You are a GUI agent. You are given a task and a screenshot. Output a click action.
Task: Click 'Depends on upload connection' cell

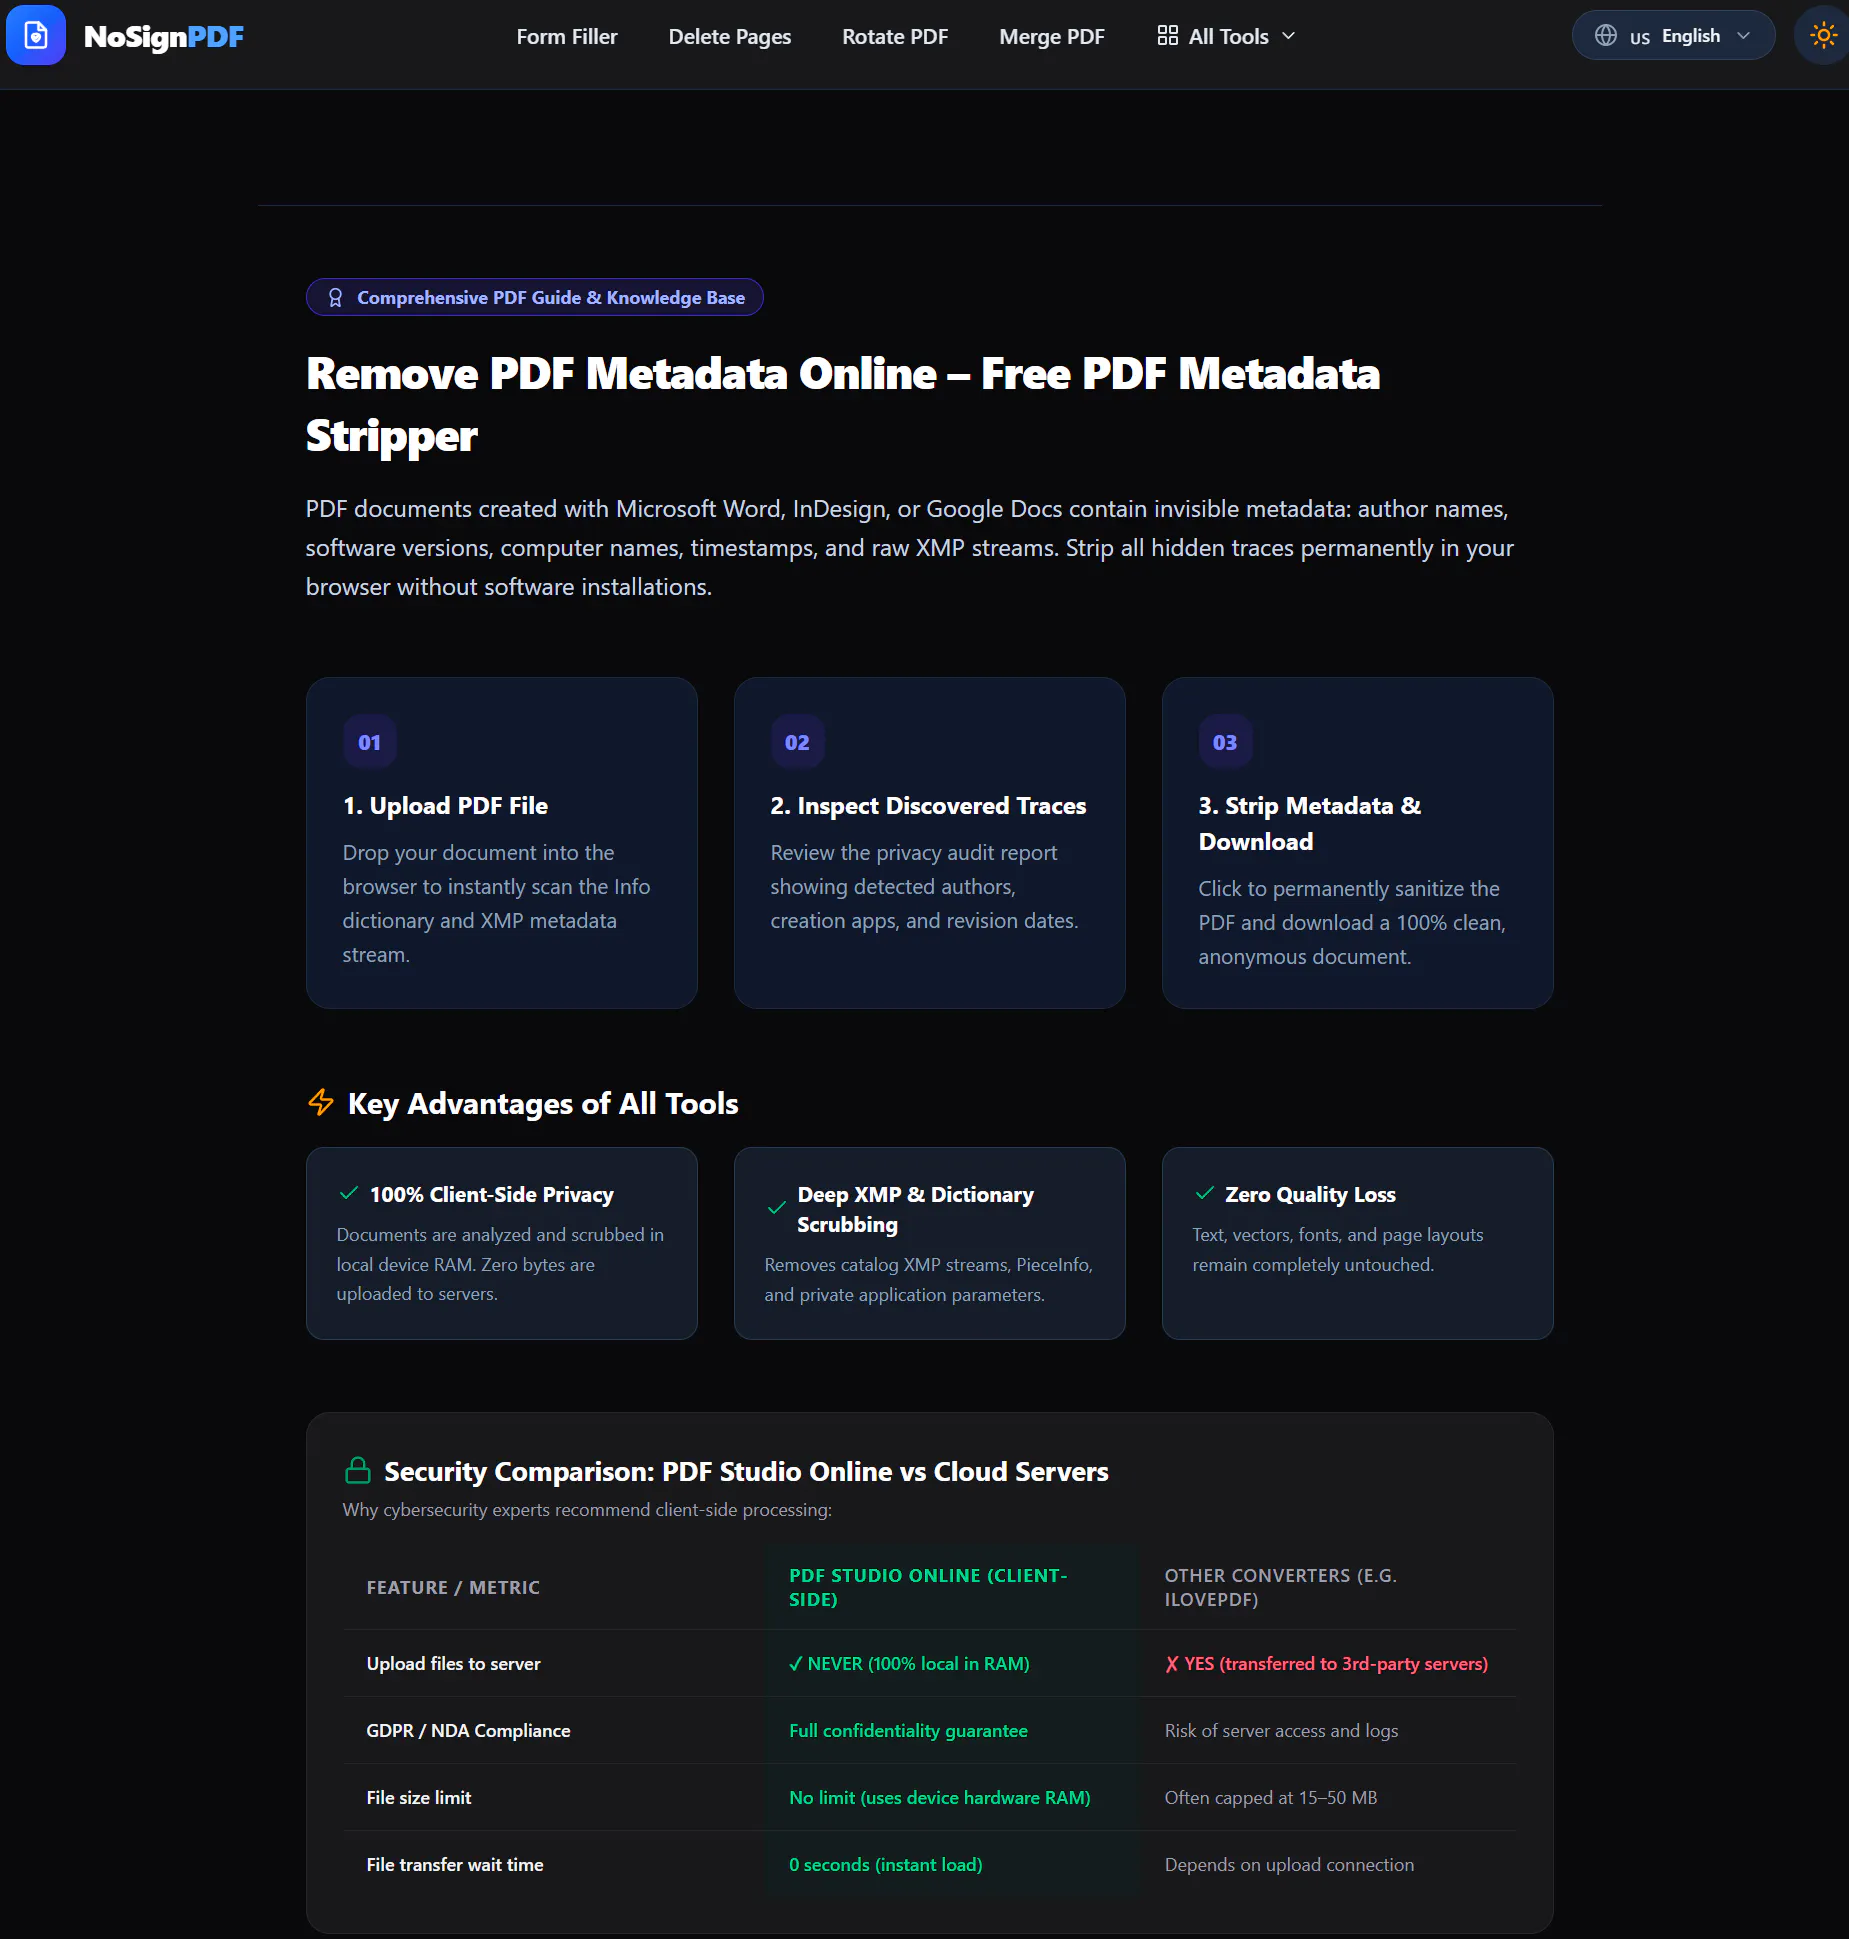click(1289, 1865)
